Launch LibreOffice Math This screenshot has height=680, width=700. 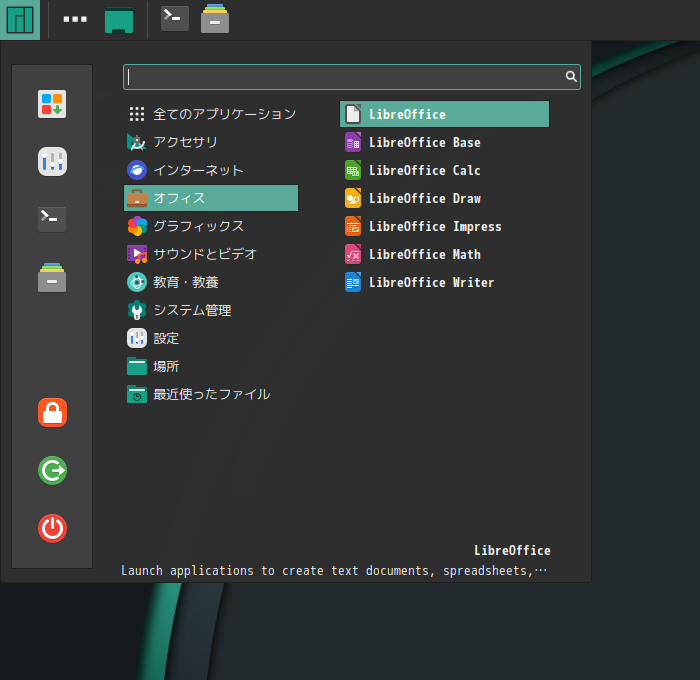[x=445, y=254]
